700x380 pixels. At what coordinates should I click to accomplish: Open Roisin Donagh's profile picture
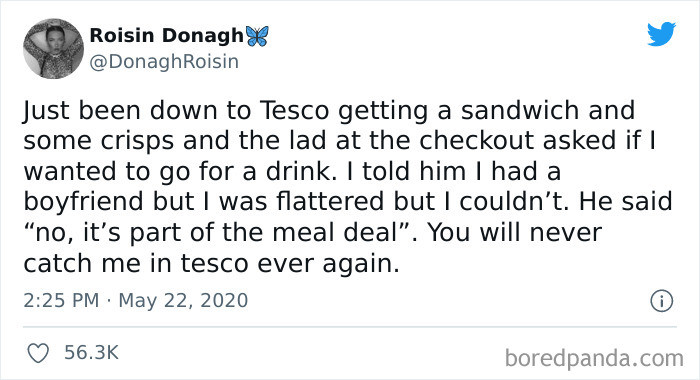(53, 49)
